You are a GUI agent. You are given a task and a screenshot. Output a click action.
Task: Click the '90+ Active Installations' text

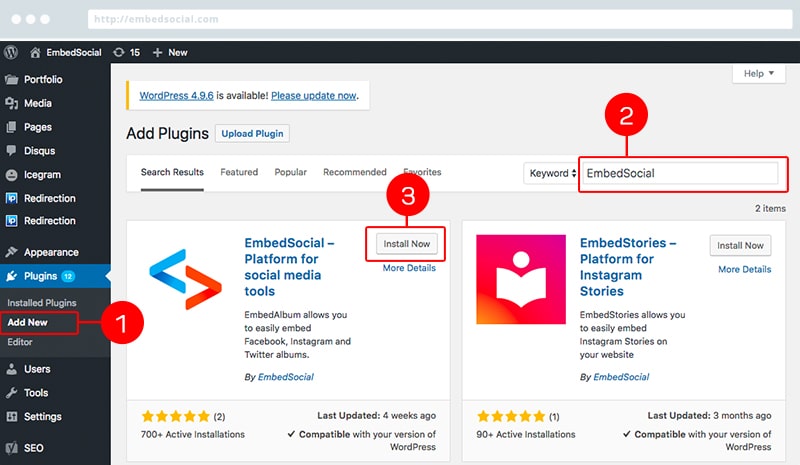526,434
